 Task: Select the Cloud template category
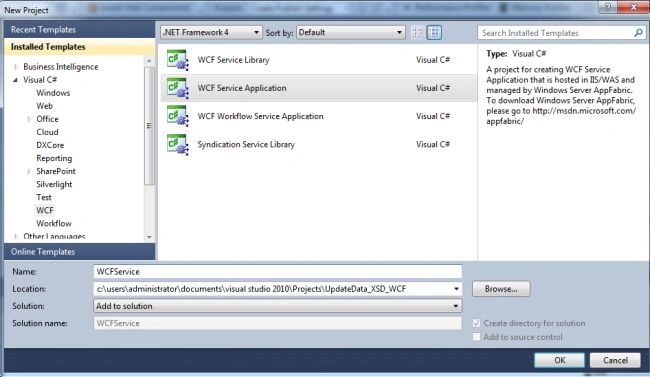click(x=47, y=132)
